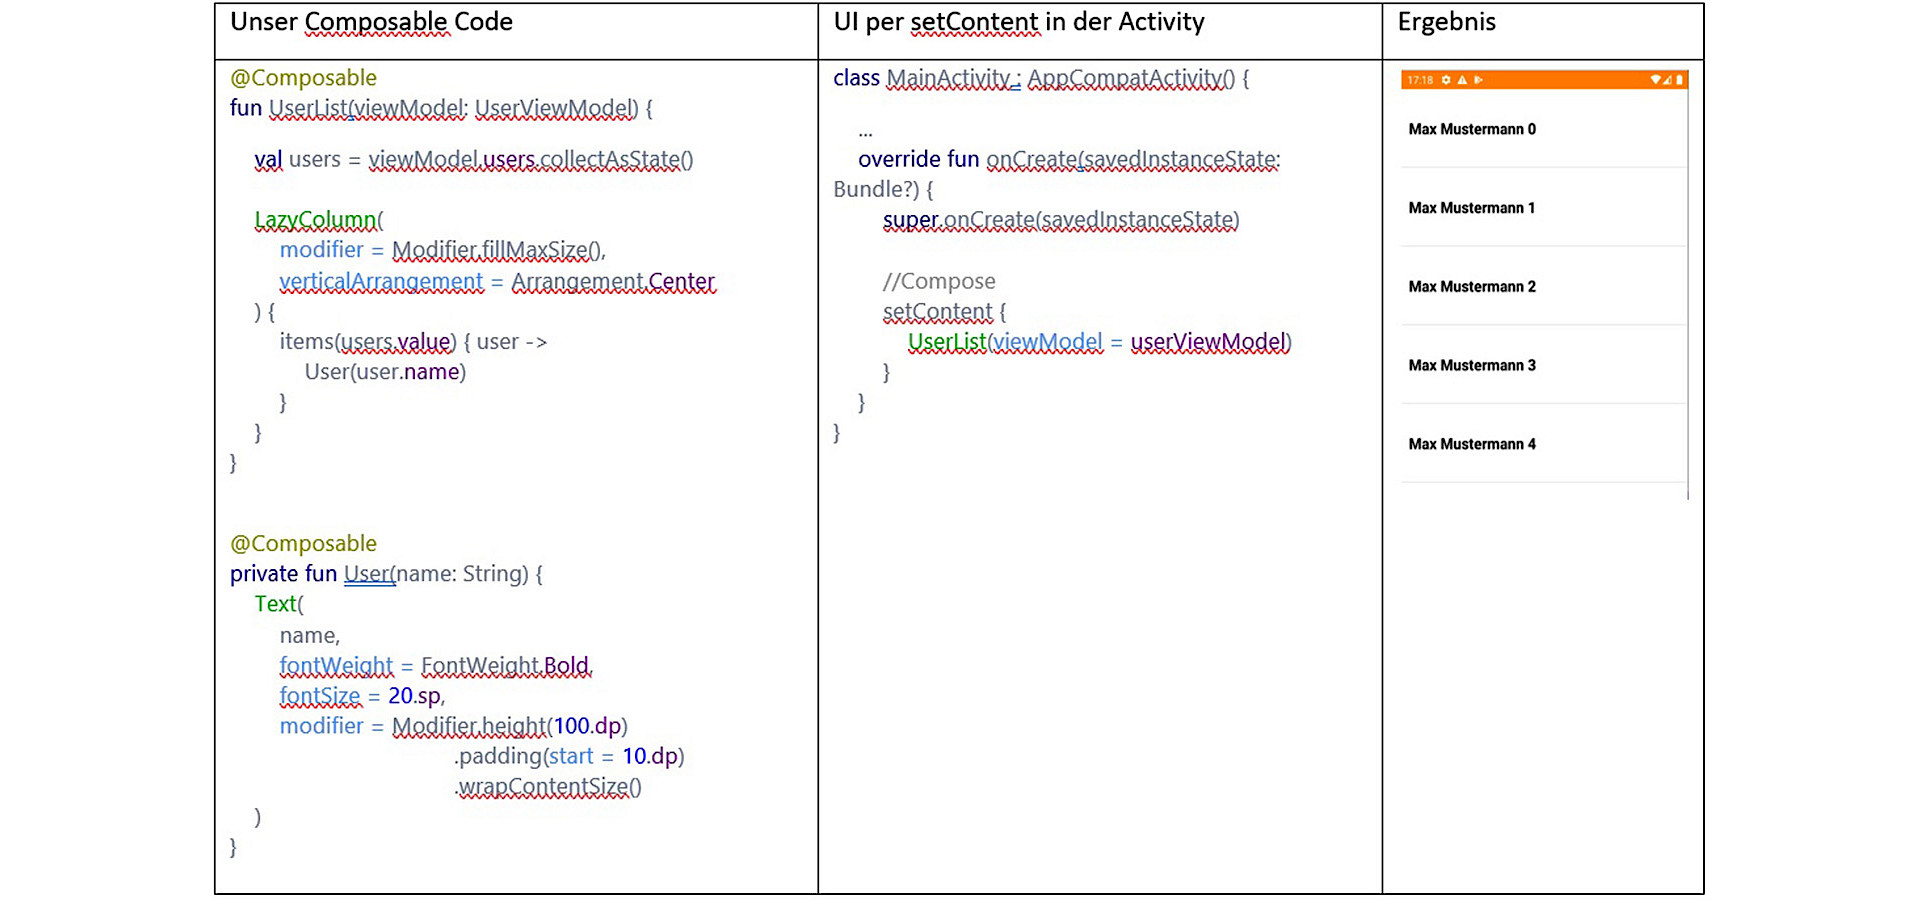The width and height of the screenshot is (1920, 900).
Task: Click the settings gear icon in the status bar
Action: pos(1446,80)
